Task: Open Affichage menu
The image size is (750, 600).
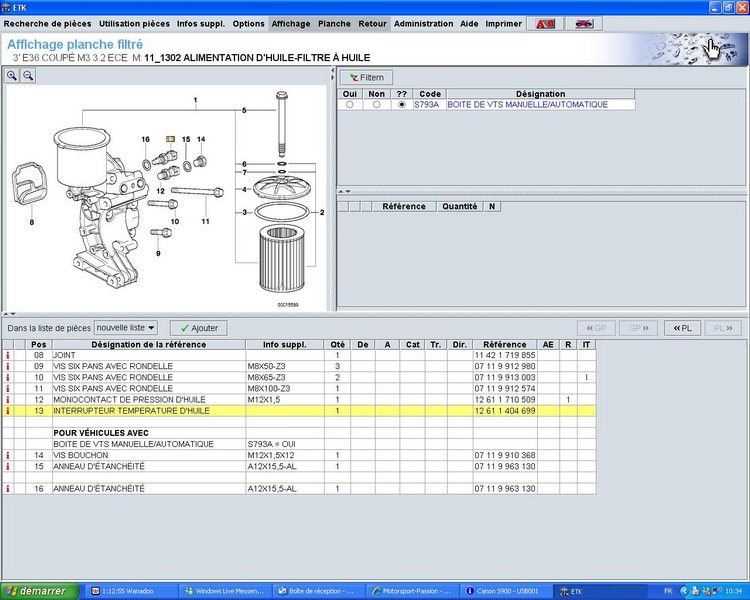Action: [x=291, y=23]
